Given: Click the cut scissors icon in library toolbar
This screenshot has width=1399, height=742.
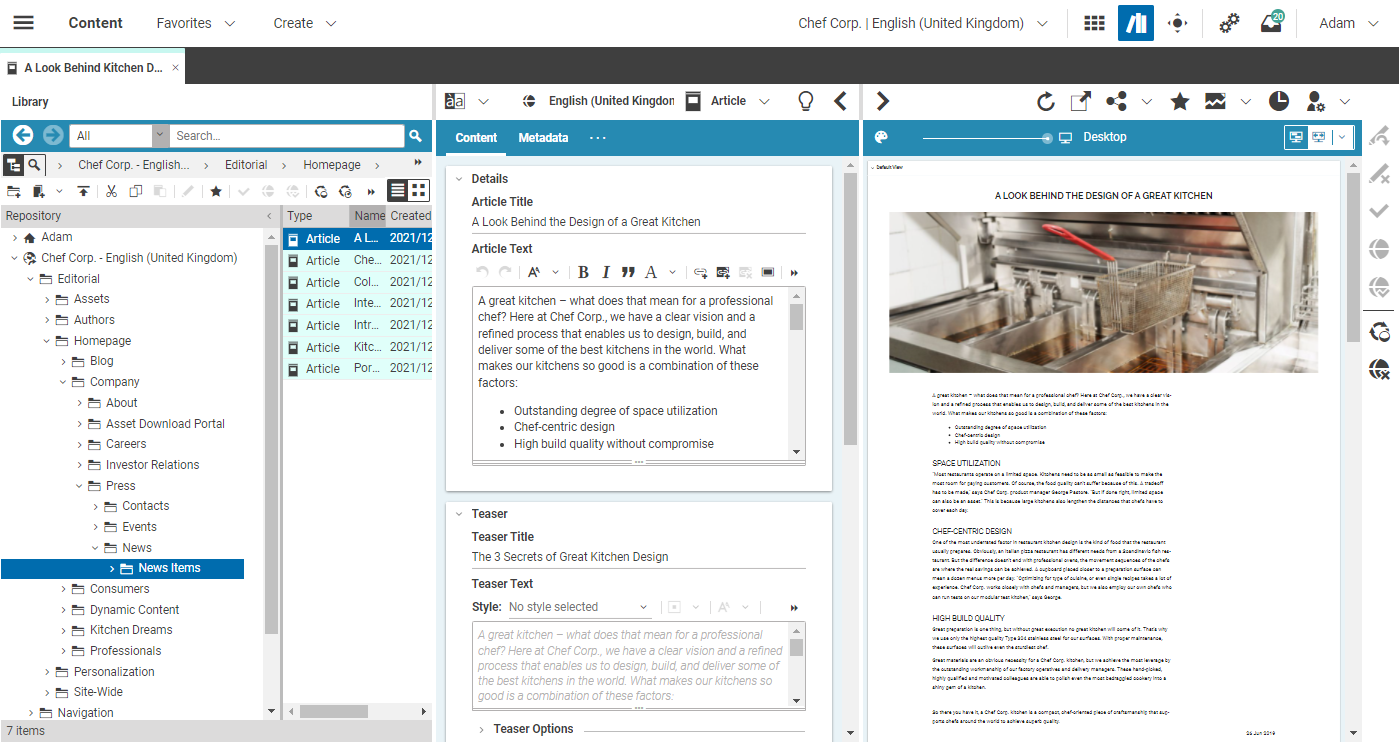Looking at the screenshot, I should tap(111, 191).
